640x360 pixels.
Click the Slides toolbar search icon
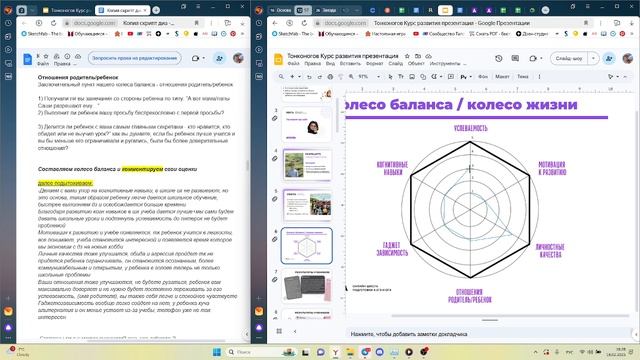(281, 76)
